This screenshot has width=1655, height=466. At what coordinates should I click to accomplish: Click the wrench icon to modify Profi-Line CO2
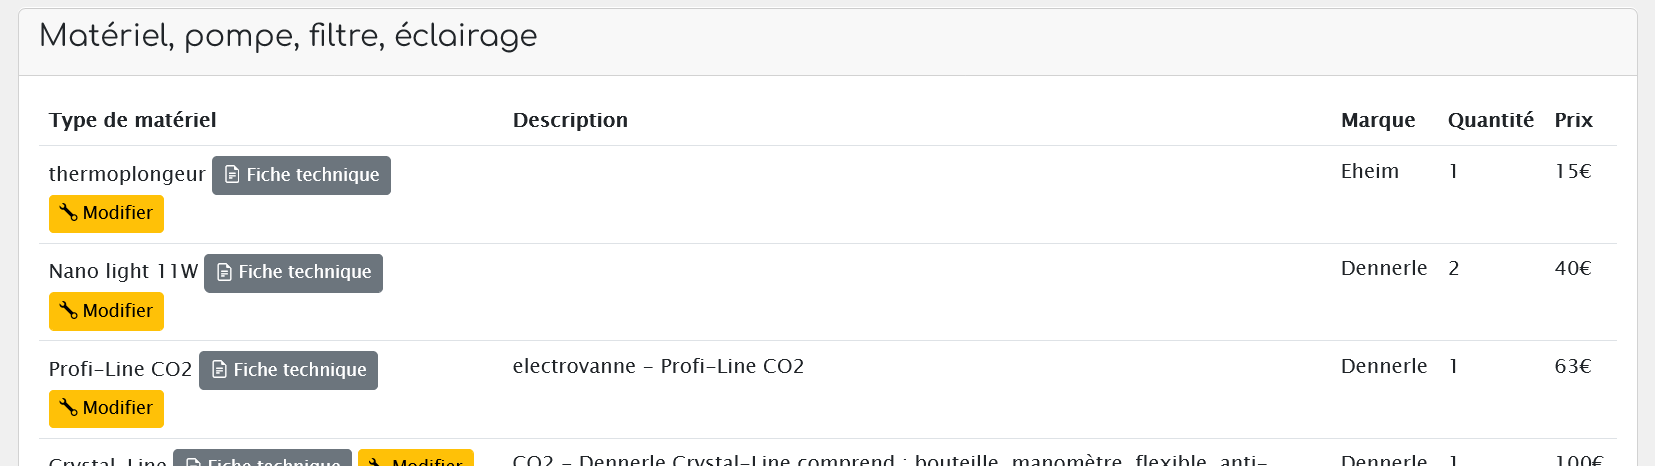68,407
